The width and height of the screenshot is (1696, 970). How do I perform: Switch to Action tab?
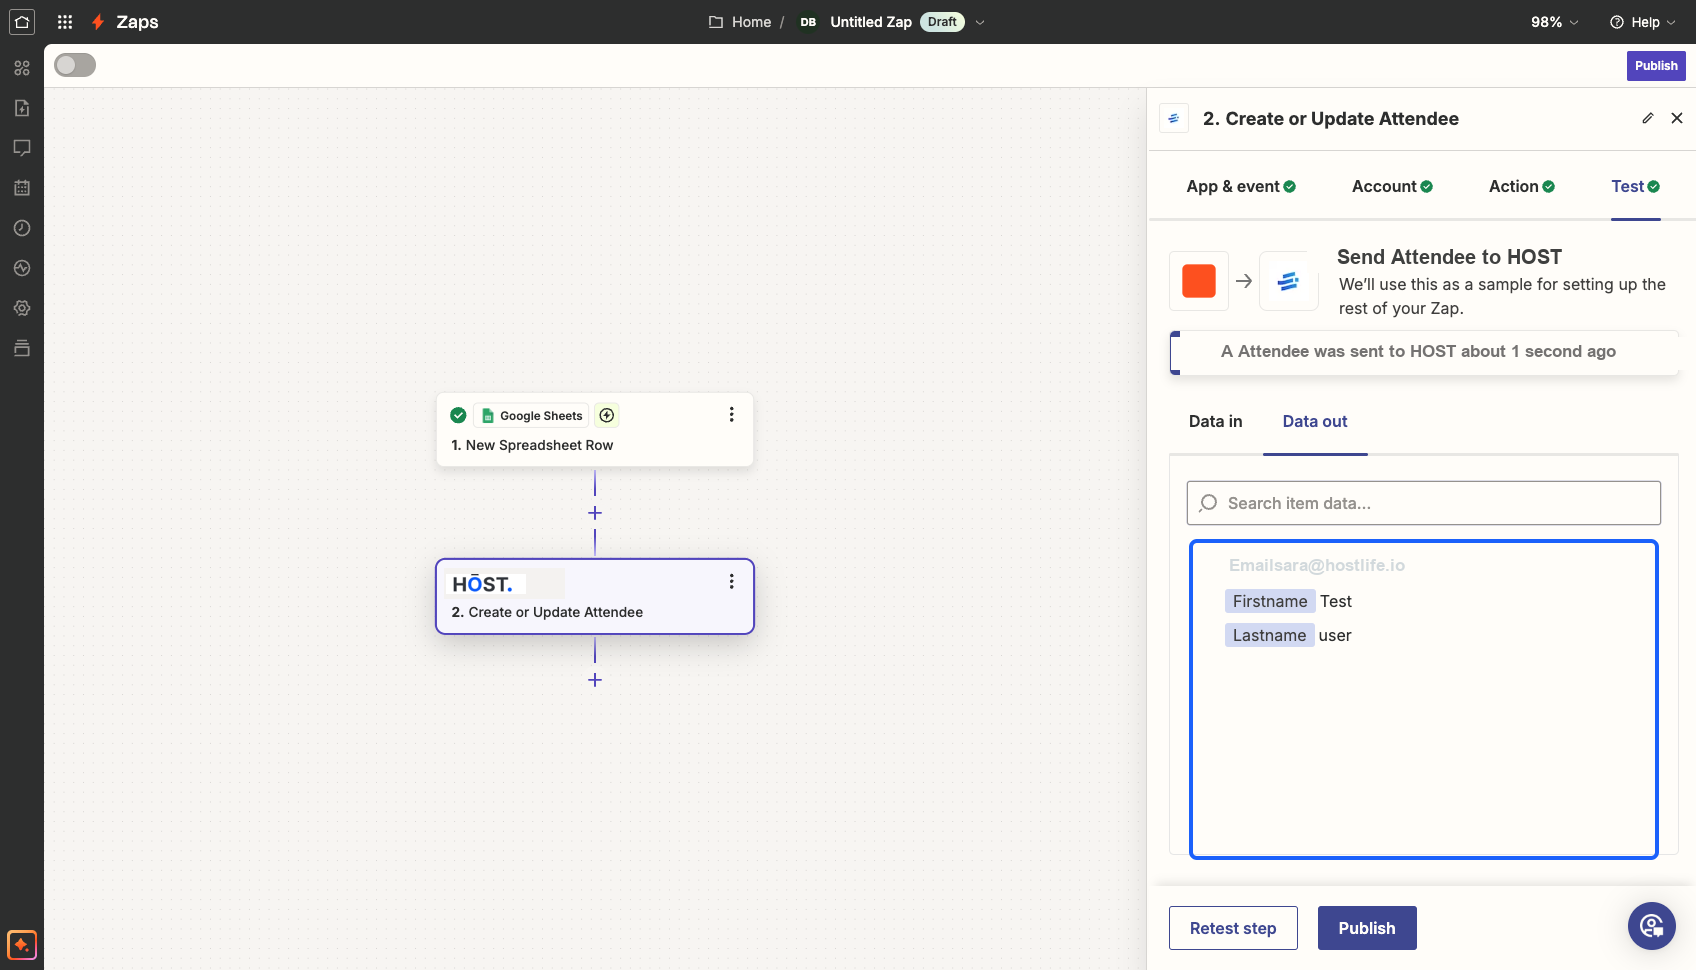[1522, 186]
